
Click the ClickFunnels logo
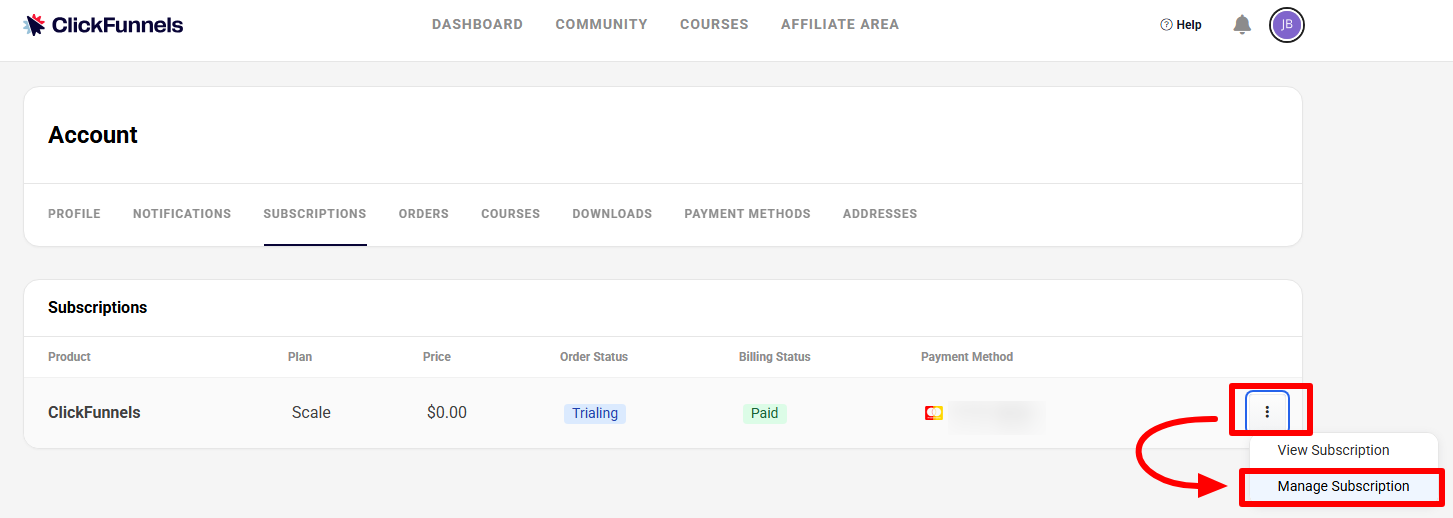pyautogui.click(x=103, y=25)
